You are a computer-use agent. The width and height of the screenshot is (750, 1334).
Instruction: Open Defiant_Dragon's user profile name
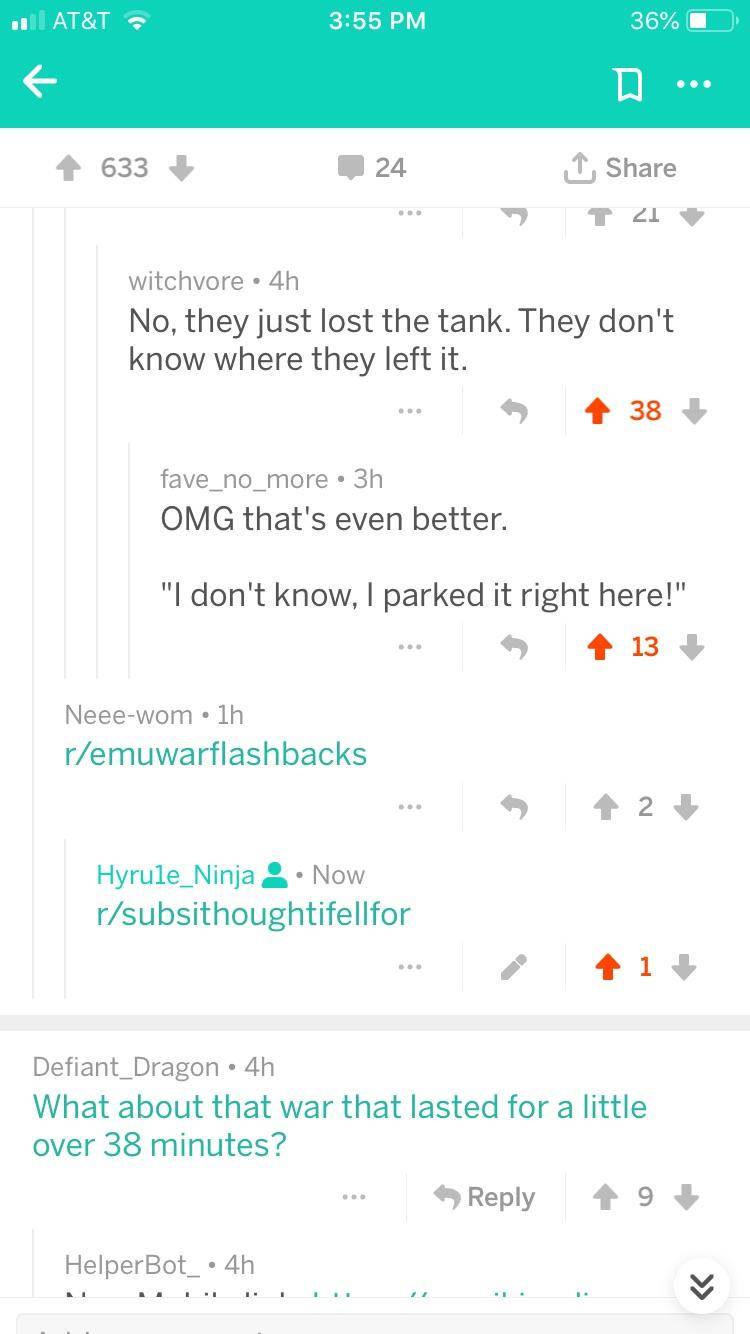click(126, 1067)
